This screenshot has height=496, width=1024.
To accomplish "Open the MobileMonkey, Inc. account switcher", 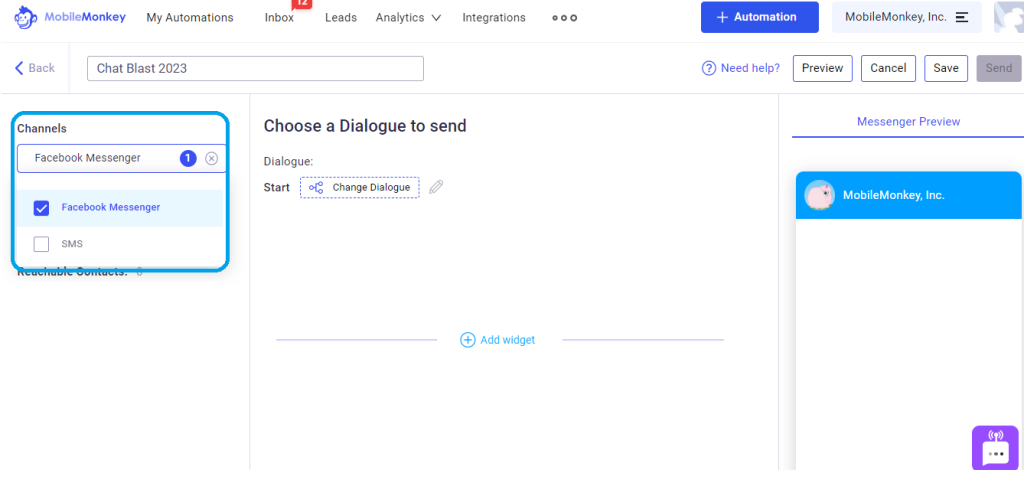I will pos(906,17).
